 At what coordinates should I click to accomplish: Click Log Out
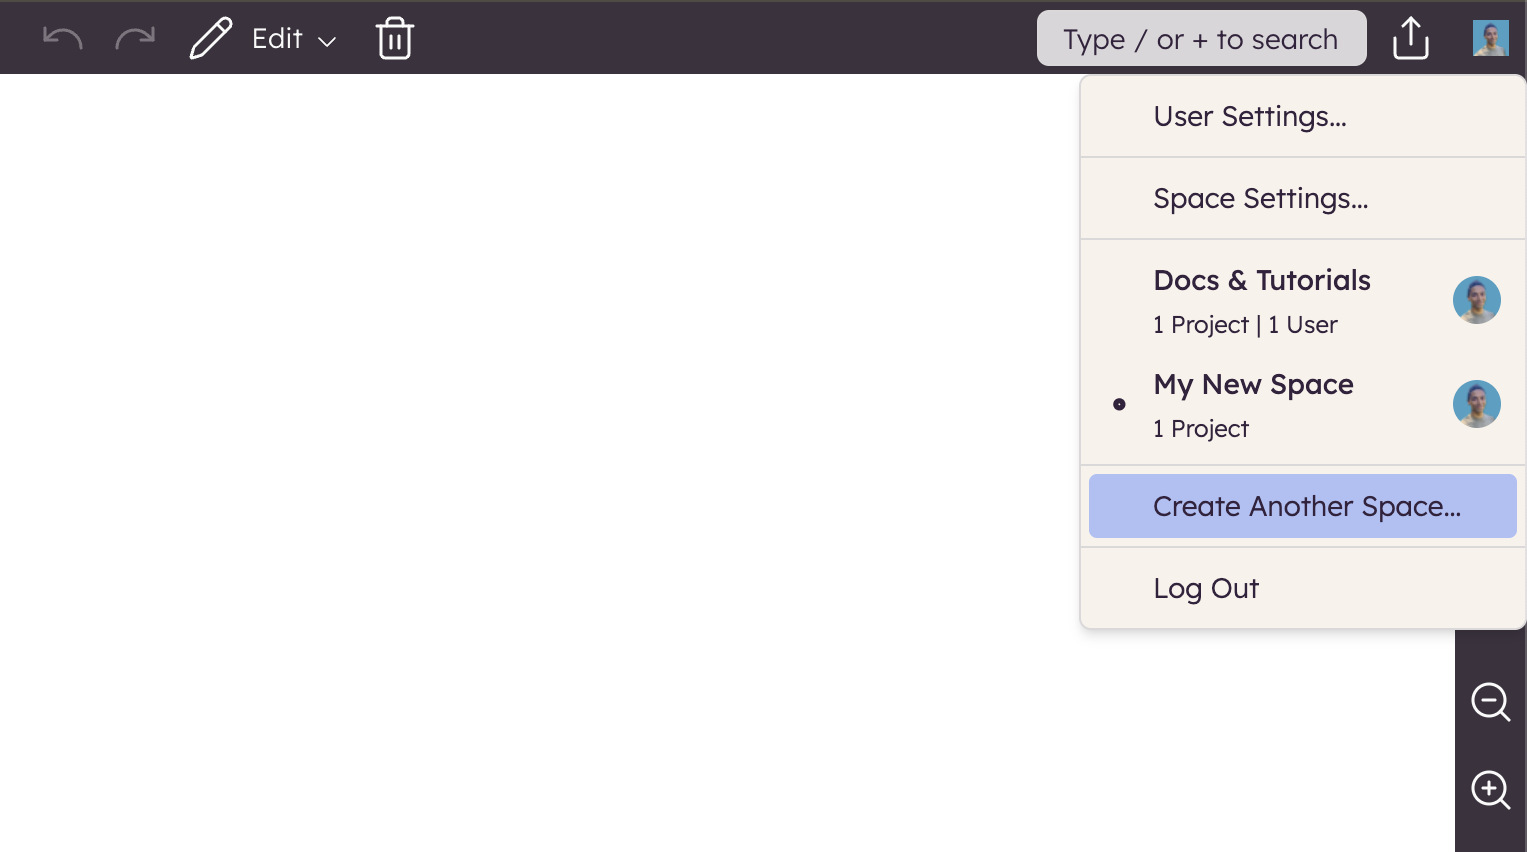point(1206,589)
